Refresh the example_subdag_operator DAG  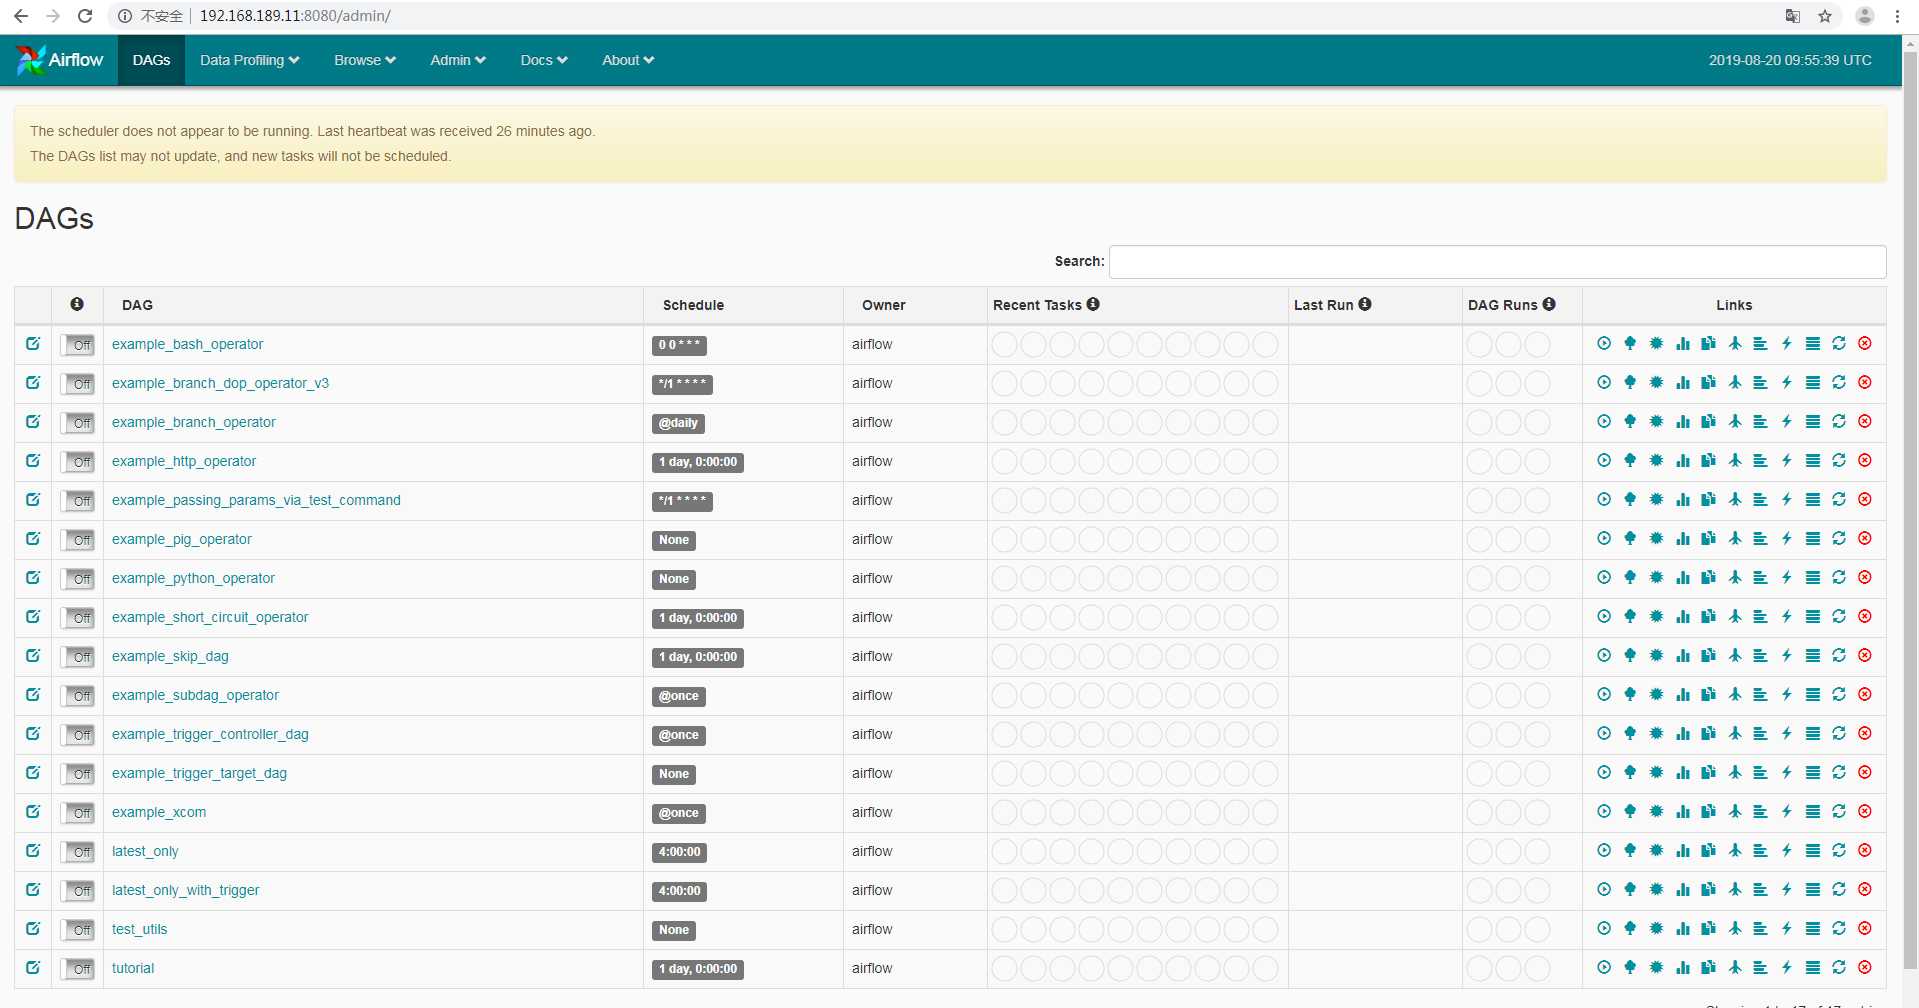pyautogui.click(x=1838, y=694)
